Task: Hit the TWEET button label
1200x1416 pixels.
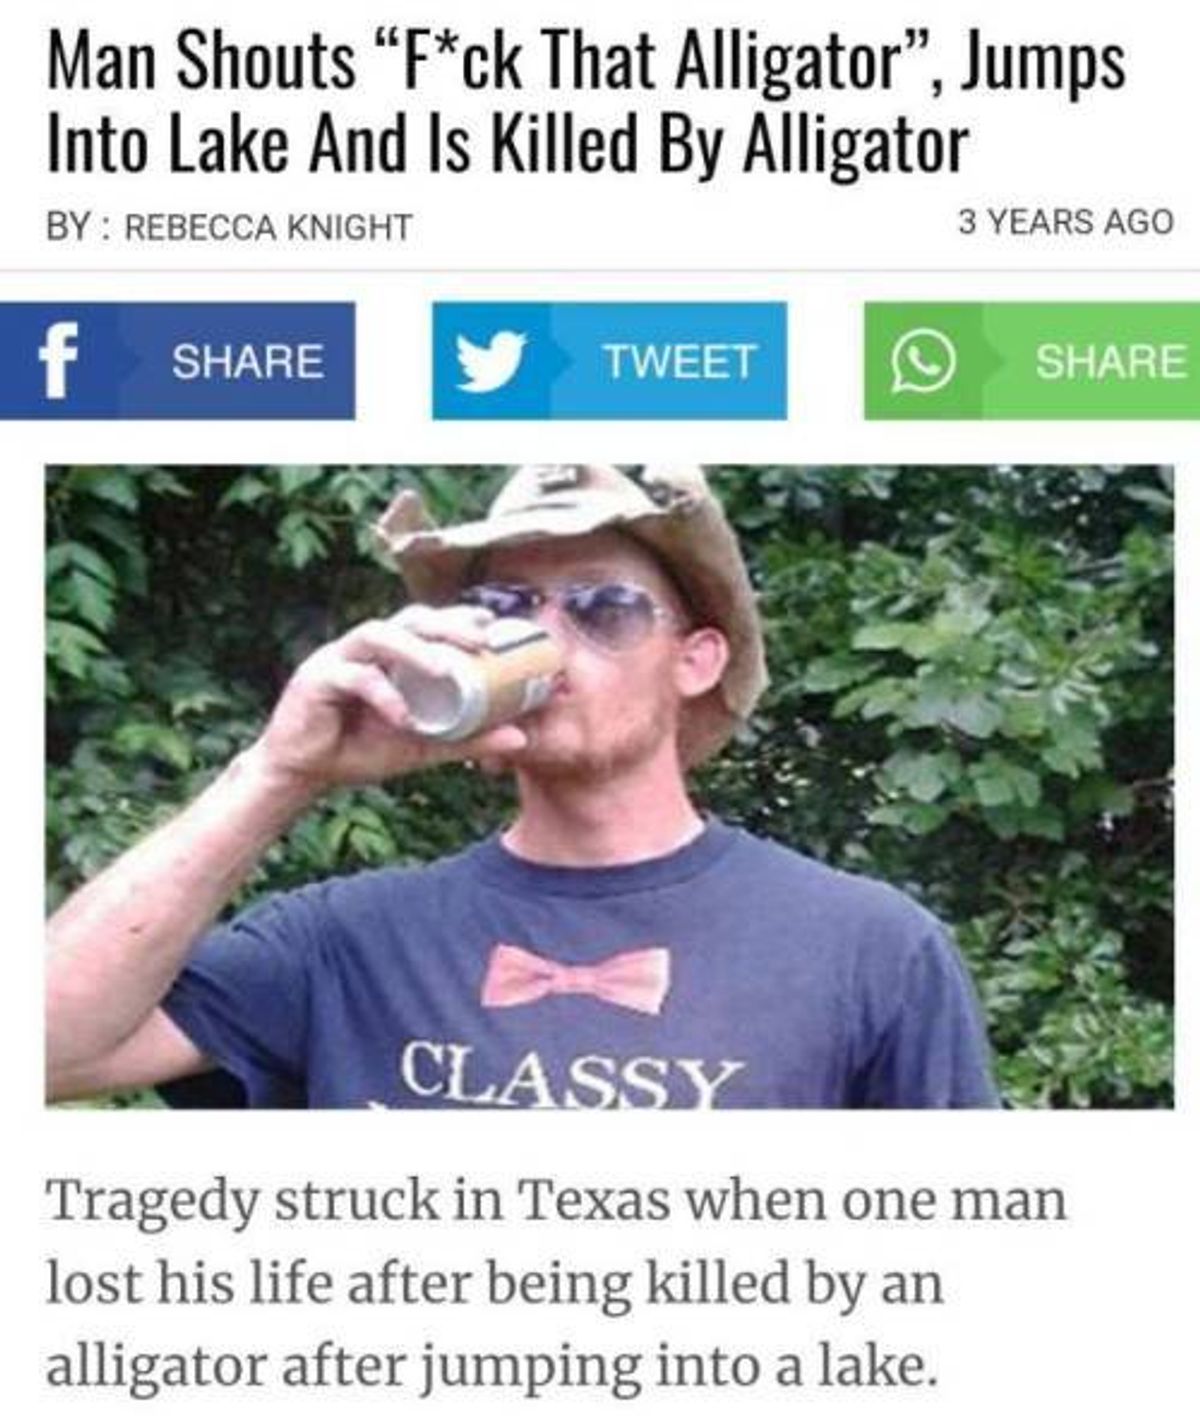Action: pyautogui.click(x=678, y=361)
